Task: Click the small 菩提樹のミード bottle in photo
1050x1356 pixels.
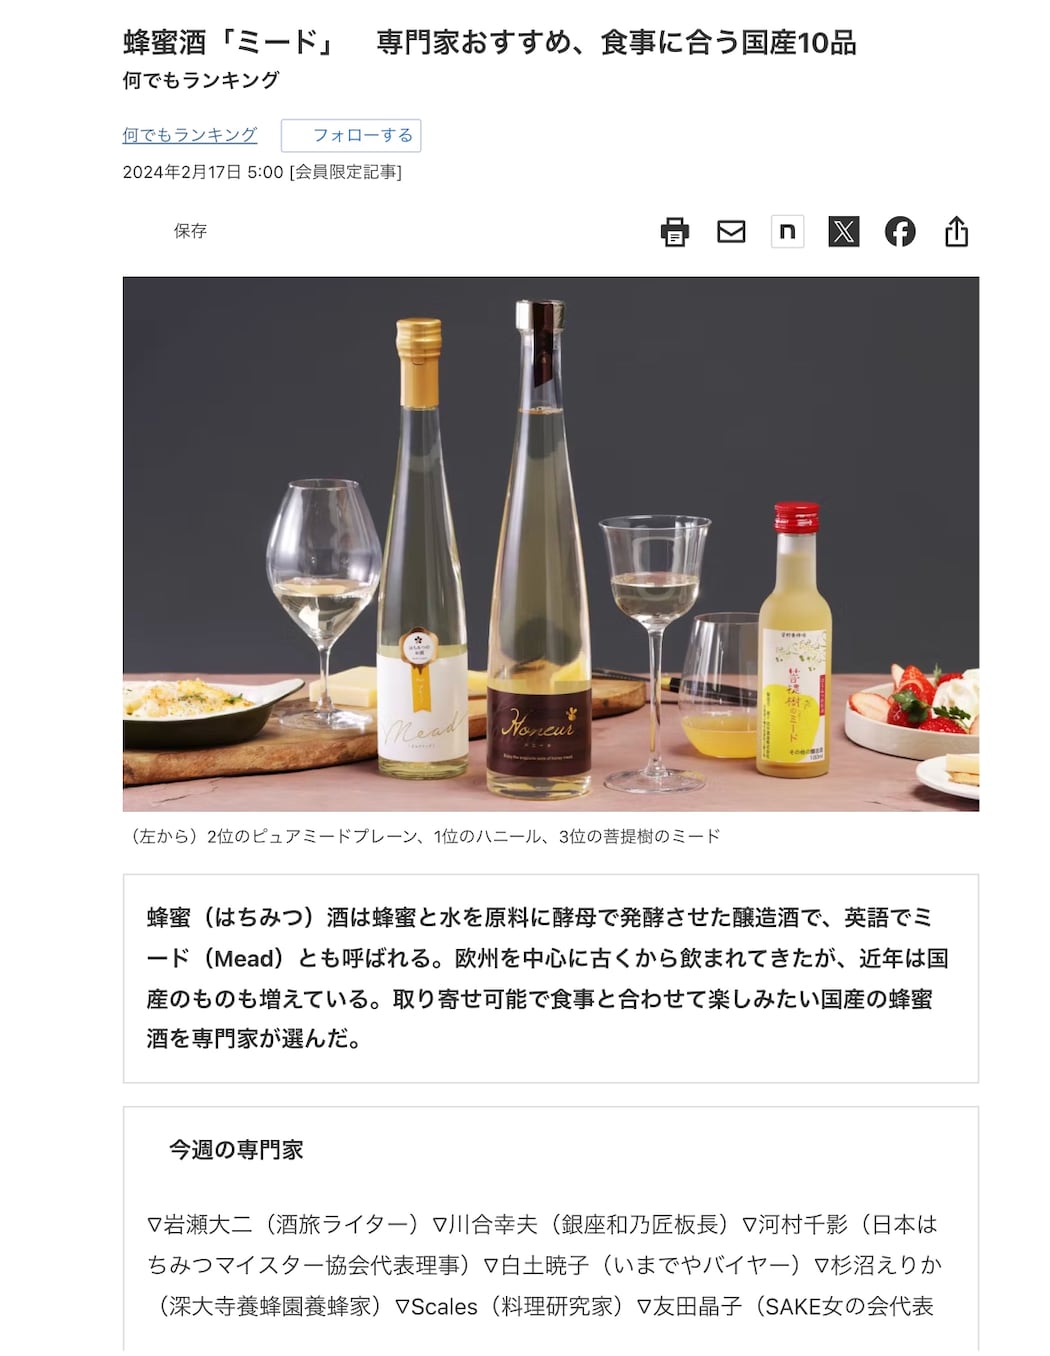Action: coord(795,642)
